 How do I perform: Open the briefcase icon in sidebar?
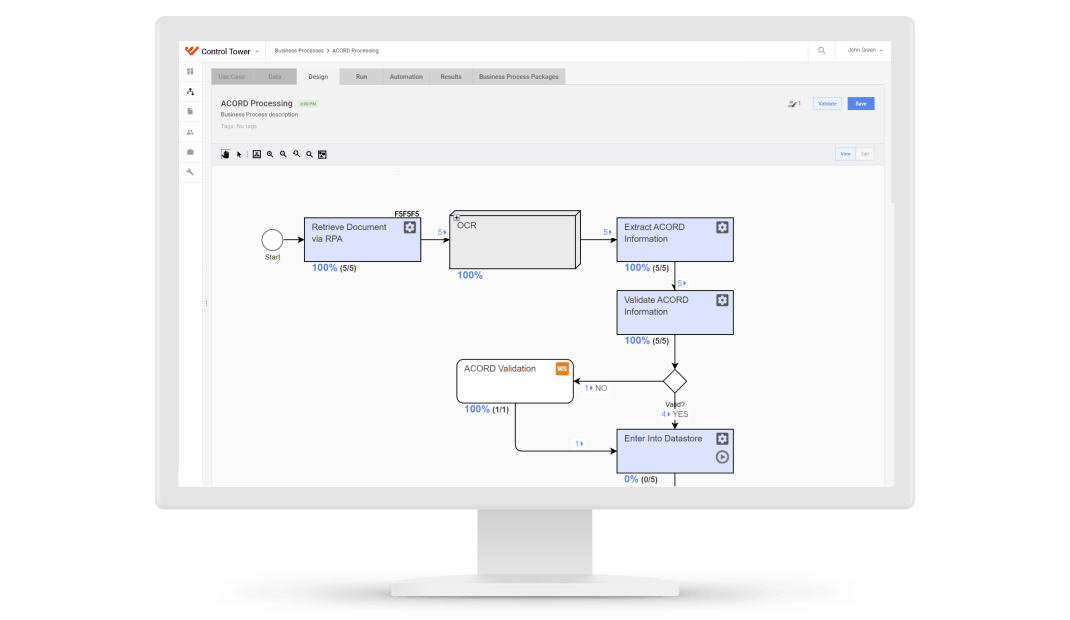tap(190, 152)
